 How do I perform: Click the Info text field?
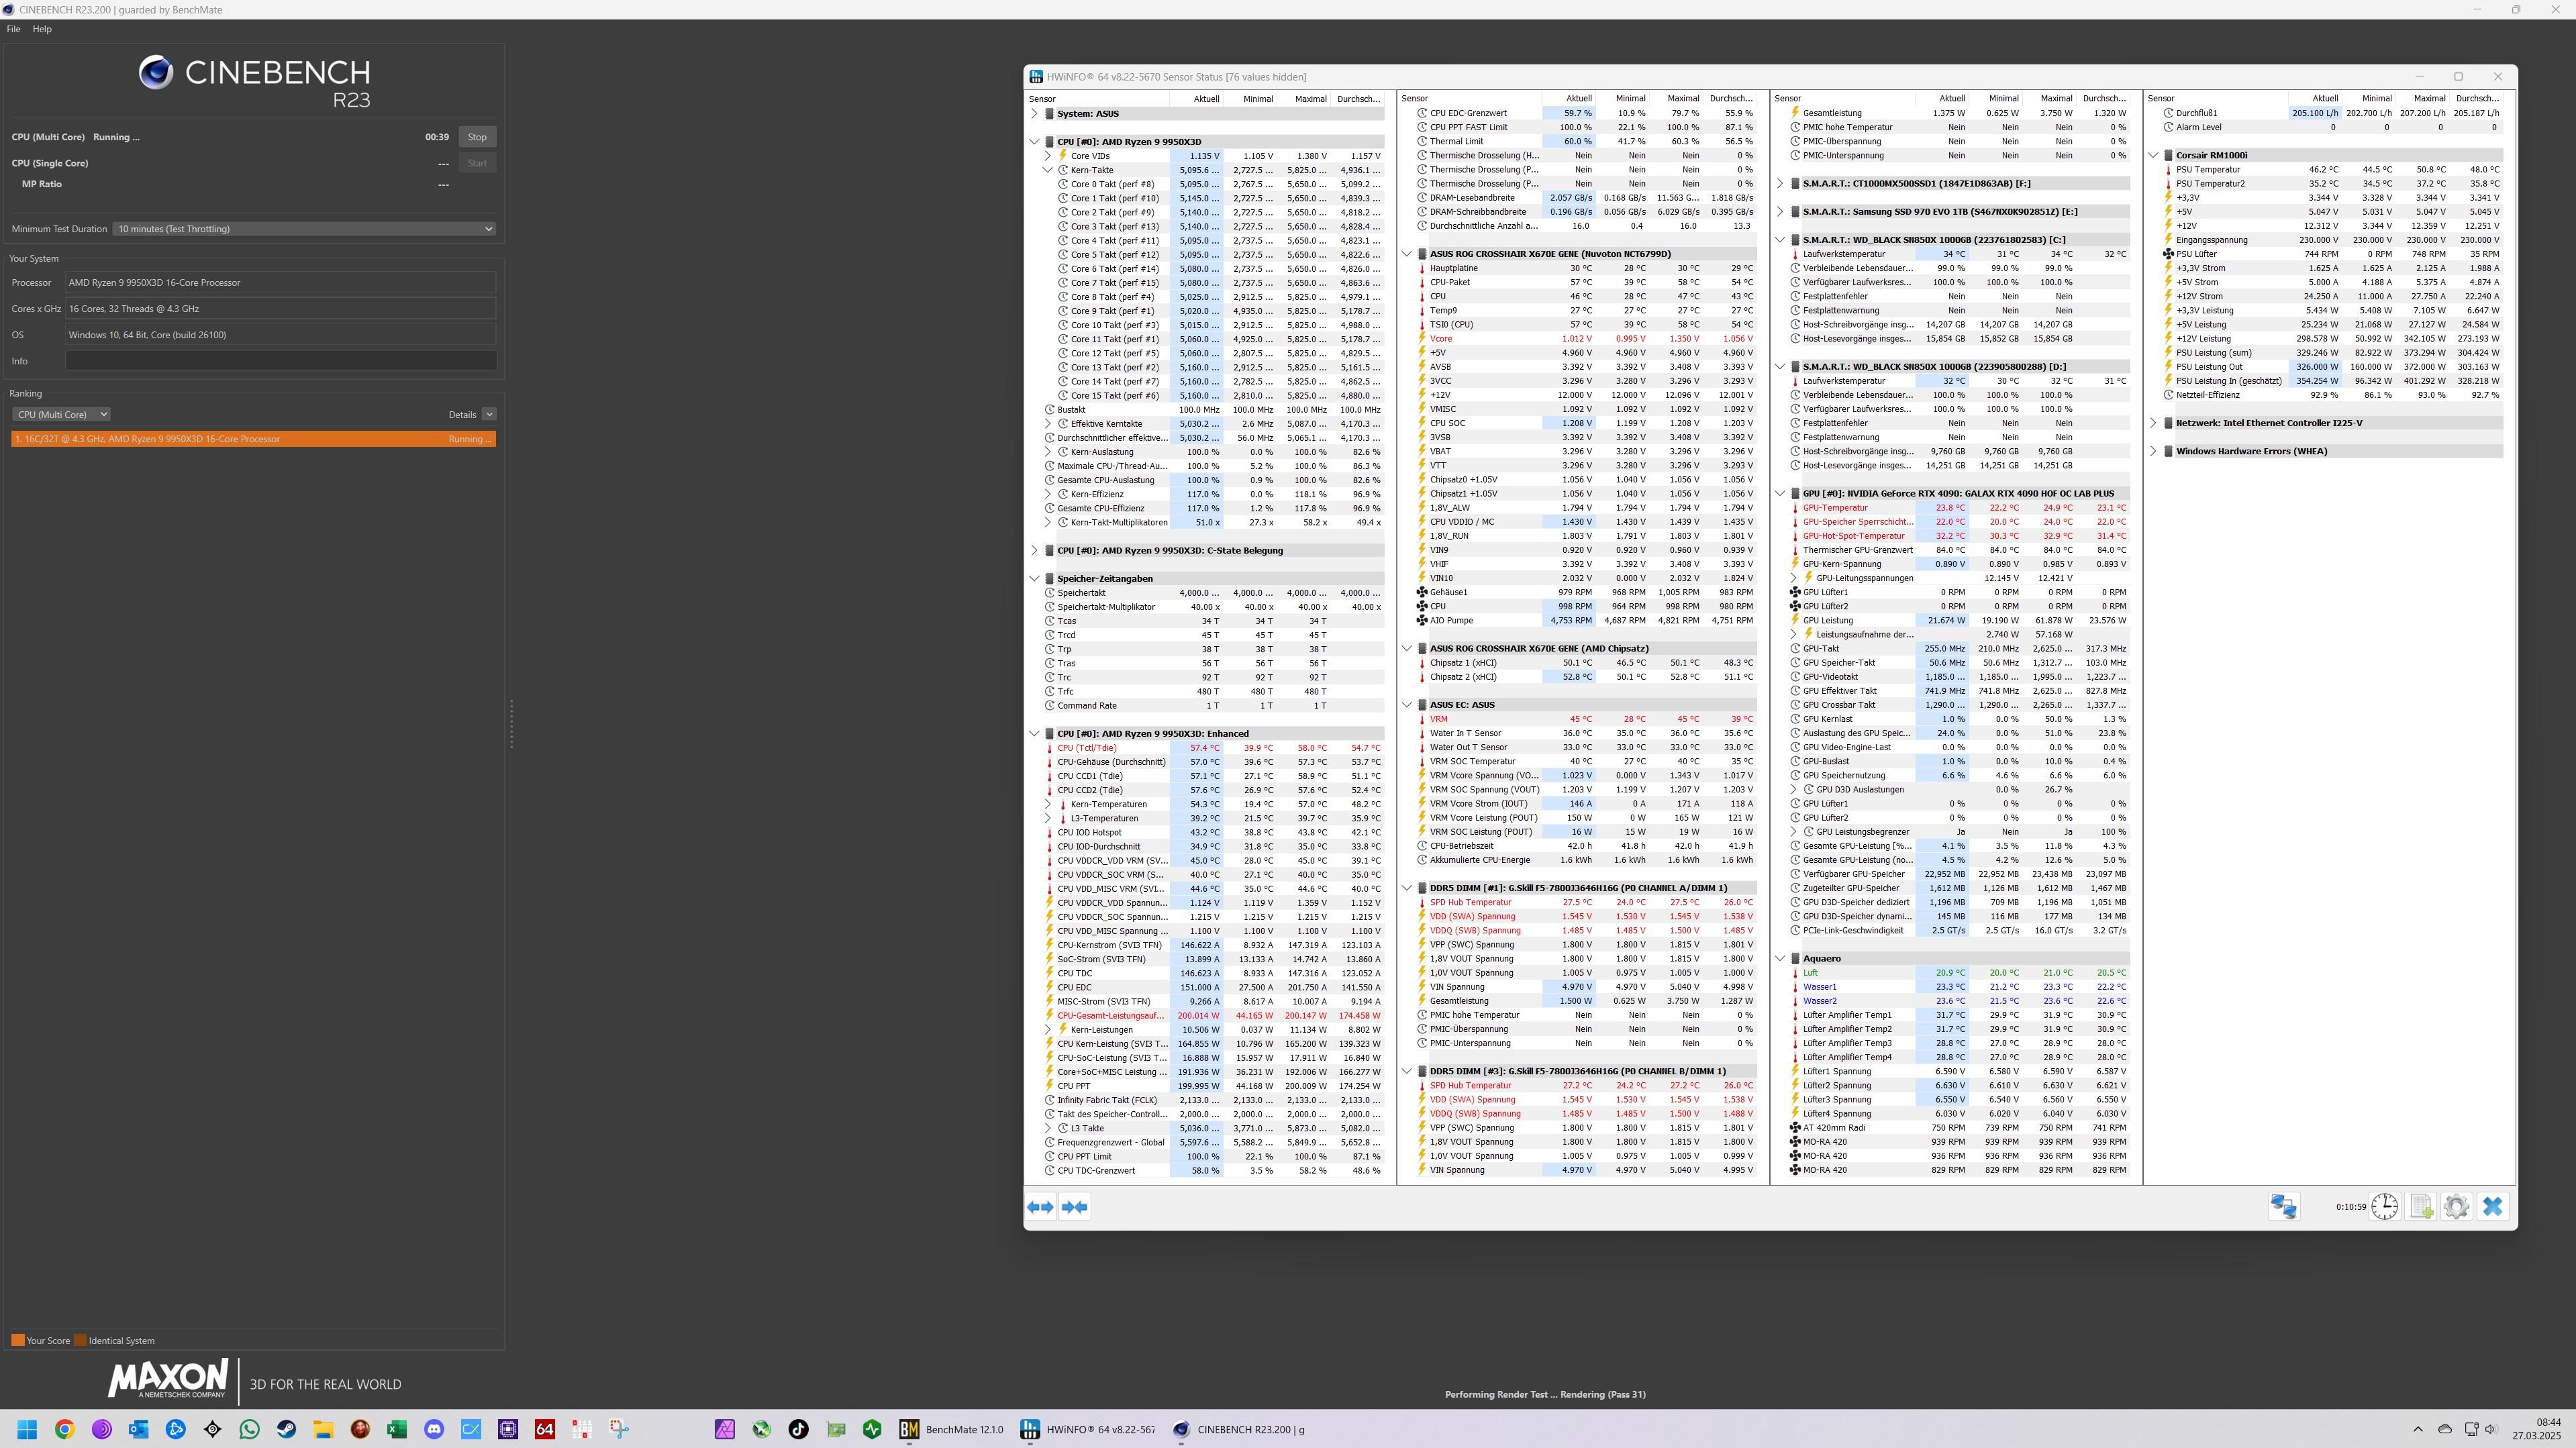tap(281, 361)
